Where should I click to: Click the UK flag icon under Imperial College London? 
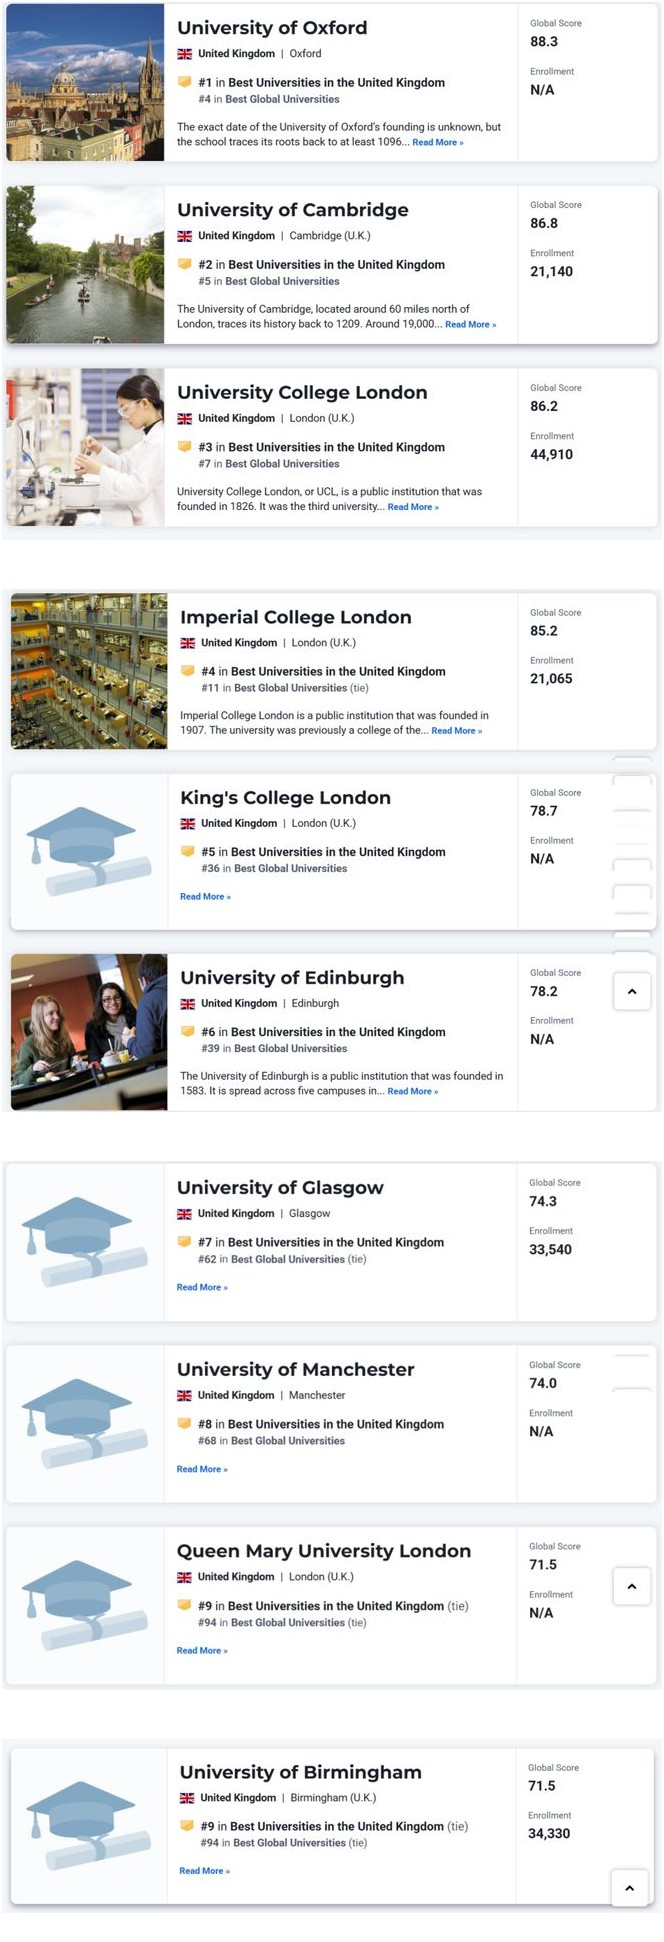click(188, 643)
